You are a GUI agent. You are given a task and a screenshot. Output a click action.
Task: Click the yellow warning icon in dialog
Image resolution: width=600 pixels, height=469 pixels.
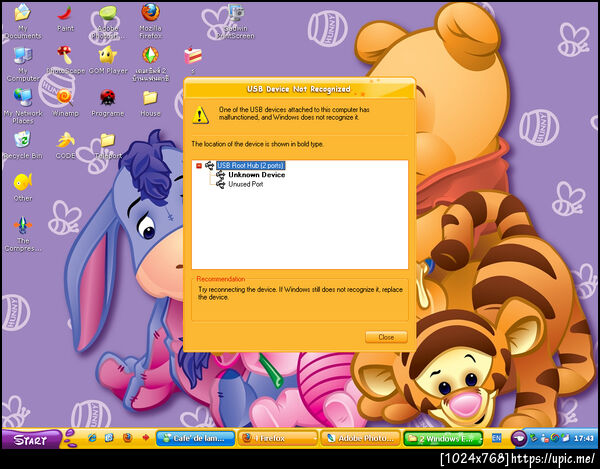[x=200, y=115]
